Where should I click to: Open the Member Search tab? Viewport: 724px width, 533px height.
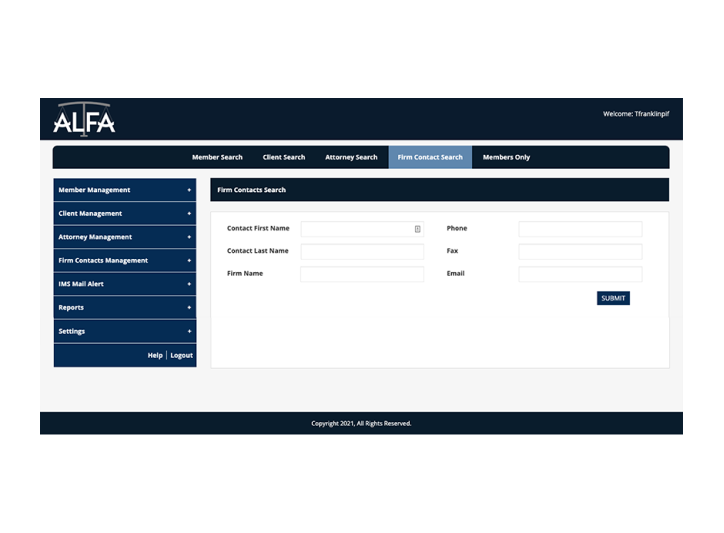click(217, 157)
